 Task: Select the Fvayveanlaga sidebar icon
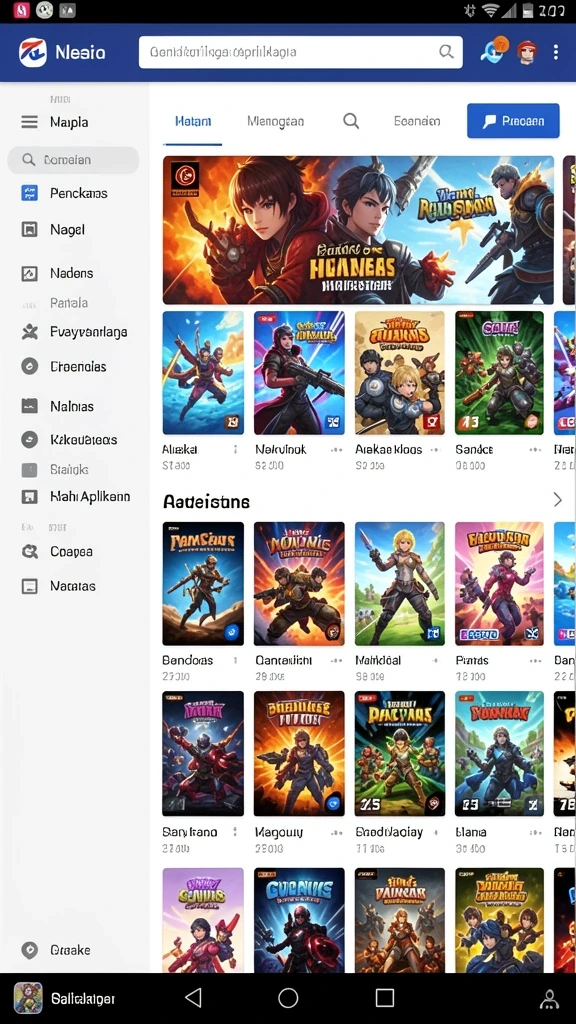coord(29,332)
